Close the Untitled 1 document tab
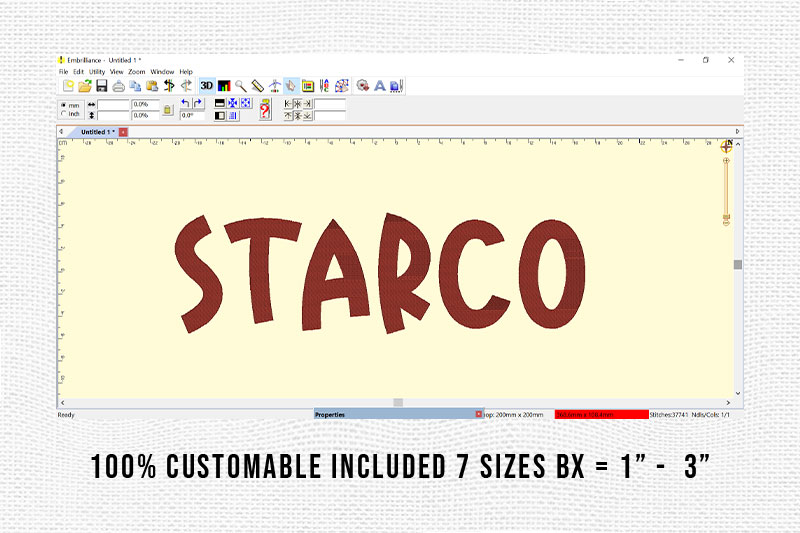Screen dimensions: 800x533 [x=123, y=132]
